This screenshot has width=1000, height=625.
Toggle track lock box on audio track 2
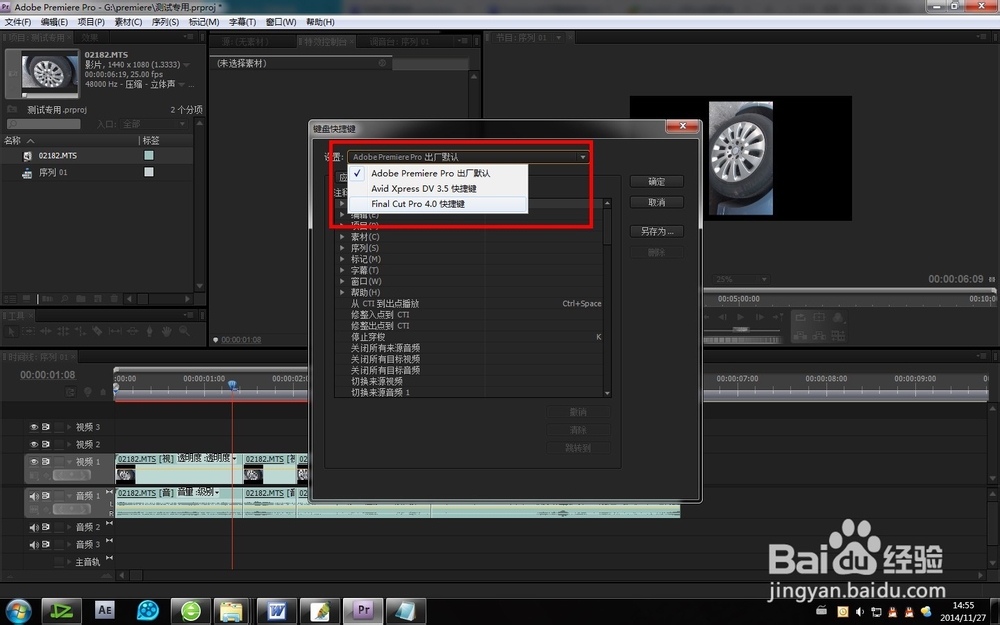(x=59, y=527)
